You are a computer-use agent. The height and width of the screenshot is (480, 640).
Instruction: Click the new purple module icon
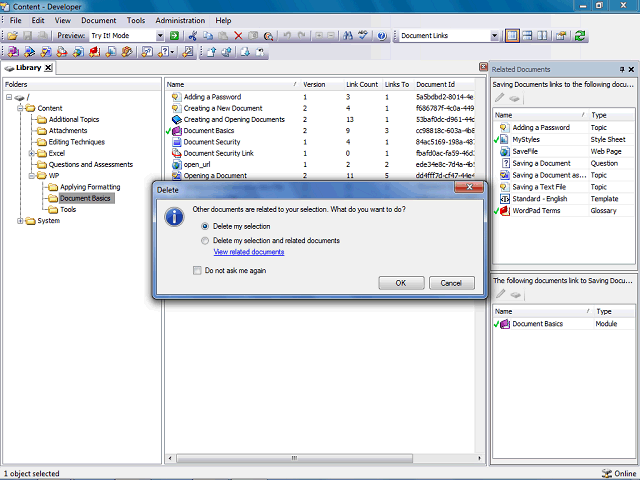[13, 52]
